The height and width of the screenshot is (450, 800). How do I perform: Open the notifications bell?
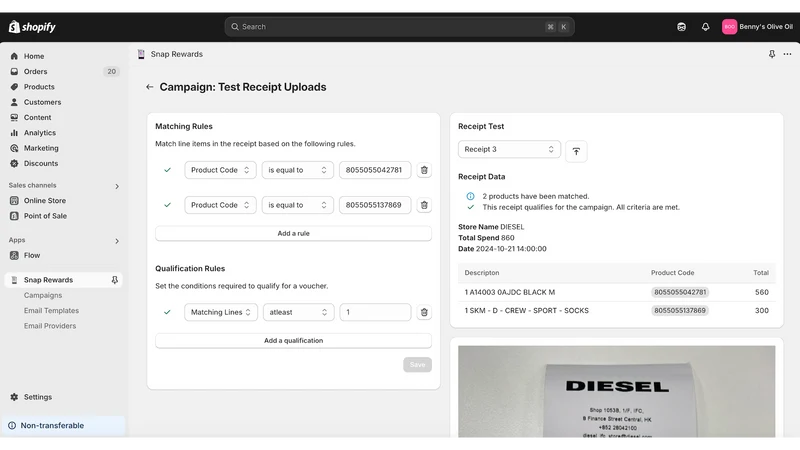pyautogui.click(x=705, y=27)
